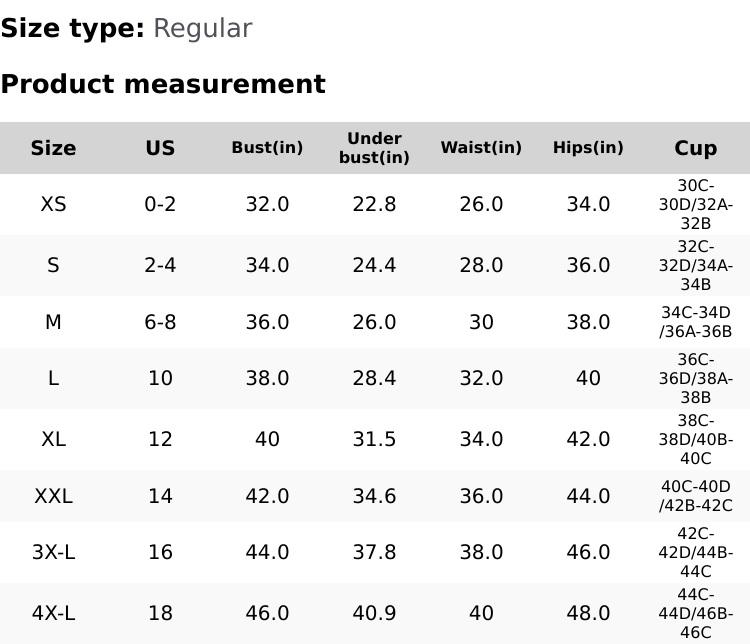Select the XS size row label

[53, 204]
